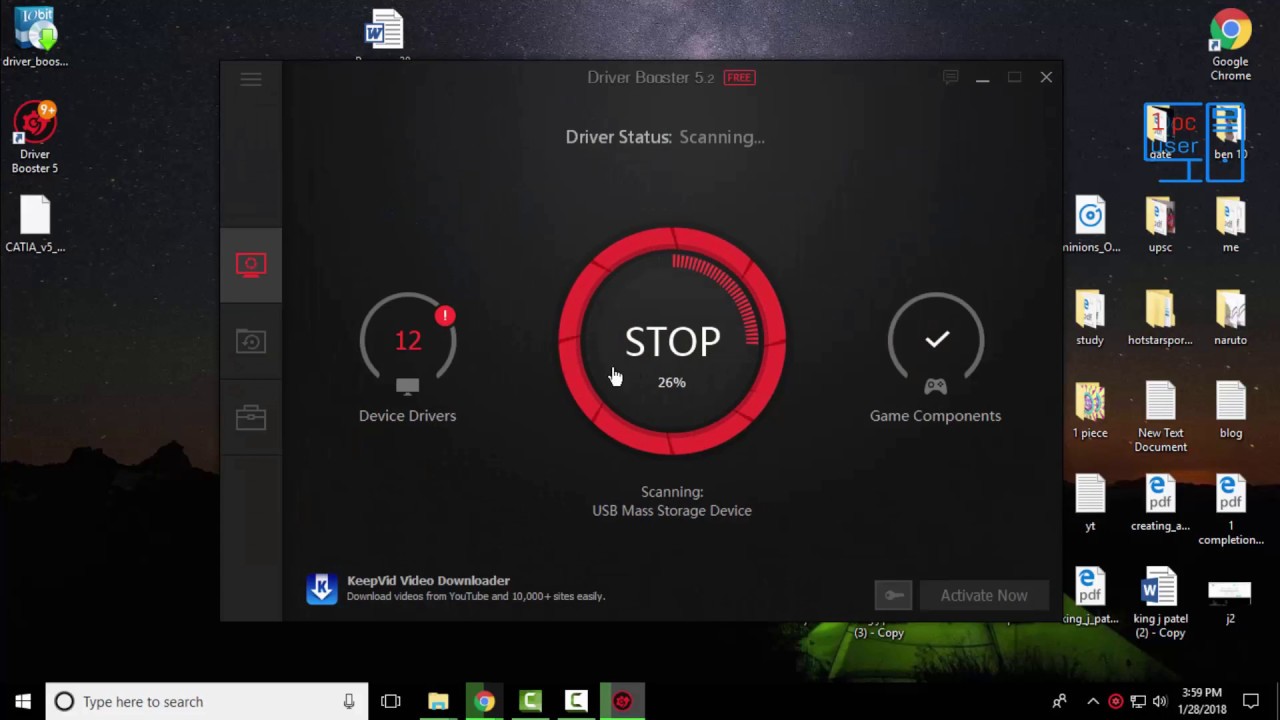The image size is (1280, 720).
Task: Open the People icon in the system tray
Action: click(x=1059, y=701)
